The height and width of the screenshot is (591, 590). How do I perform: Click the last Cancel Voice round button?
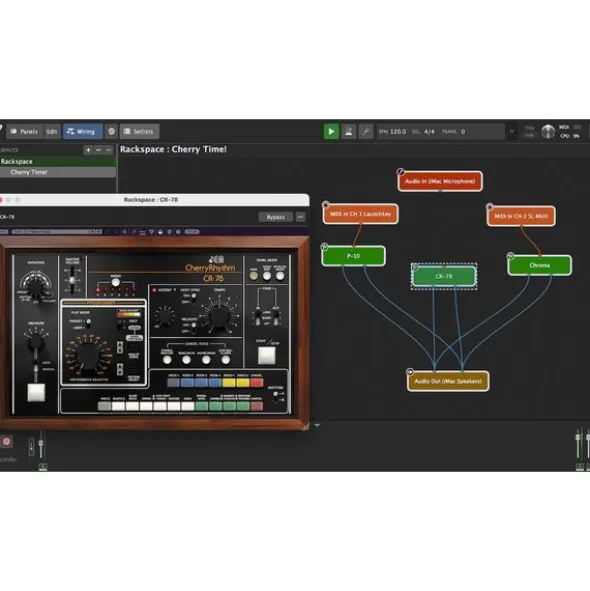(225, 360)
